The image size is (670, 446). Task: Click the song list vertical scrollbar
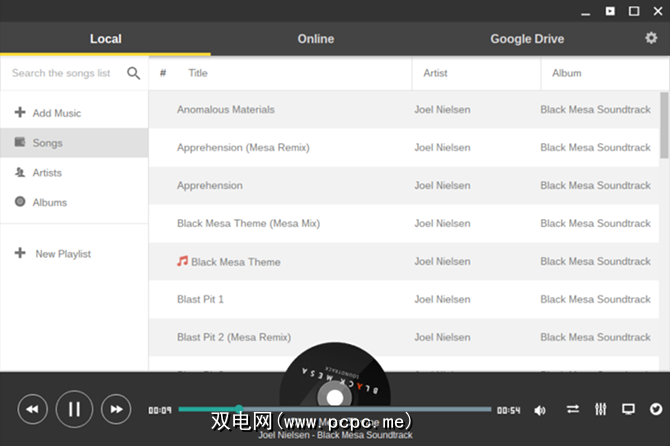pos(664,125)
